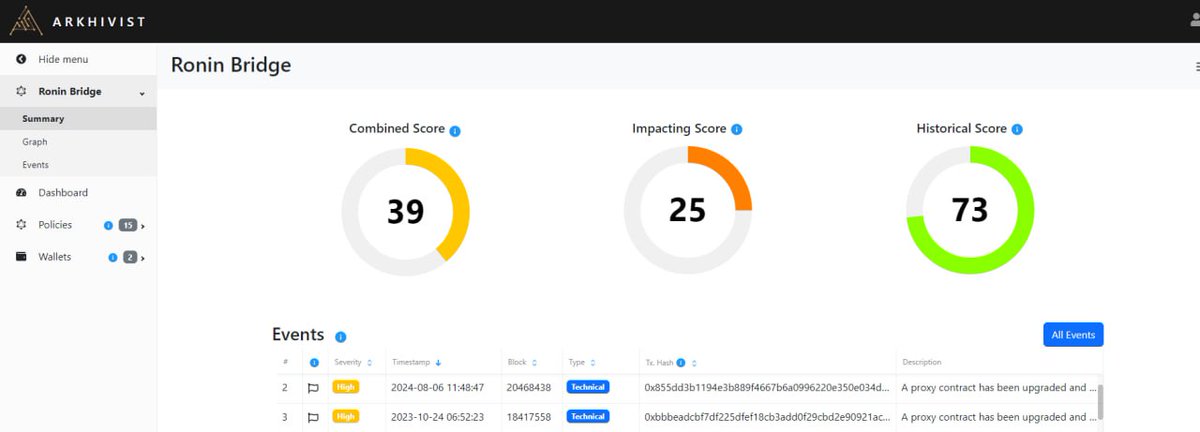The image size is (1200, 432).
Task: Click the Ronin Bridge page title
Action: point(231,66)
